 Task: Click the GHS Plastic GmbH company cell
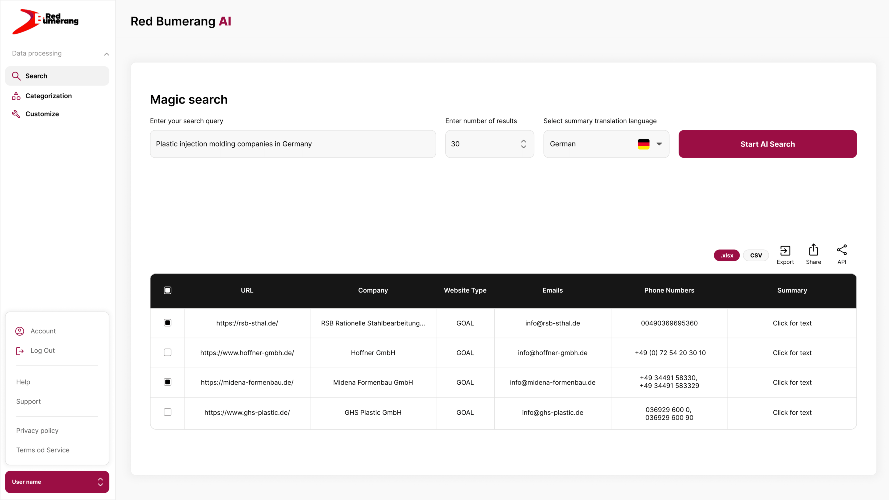(373, 413)
